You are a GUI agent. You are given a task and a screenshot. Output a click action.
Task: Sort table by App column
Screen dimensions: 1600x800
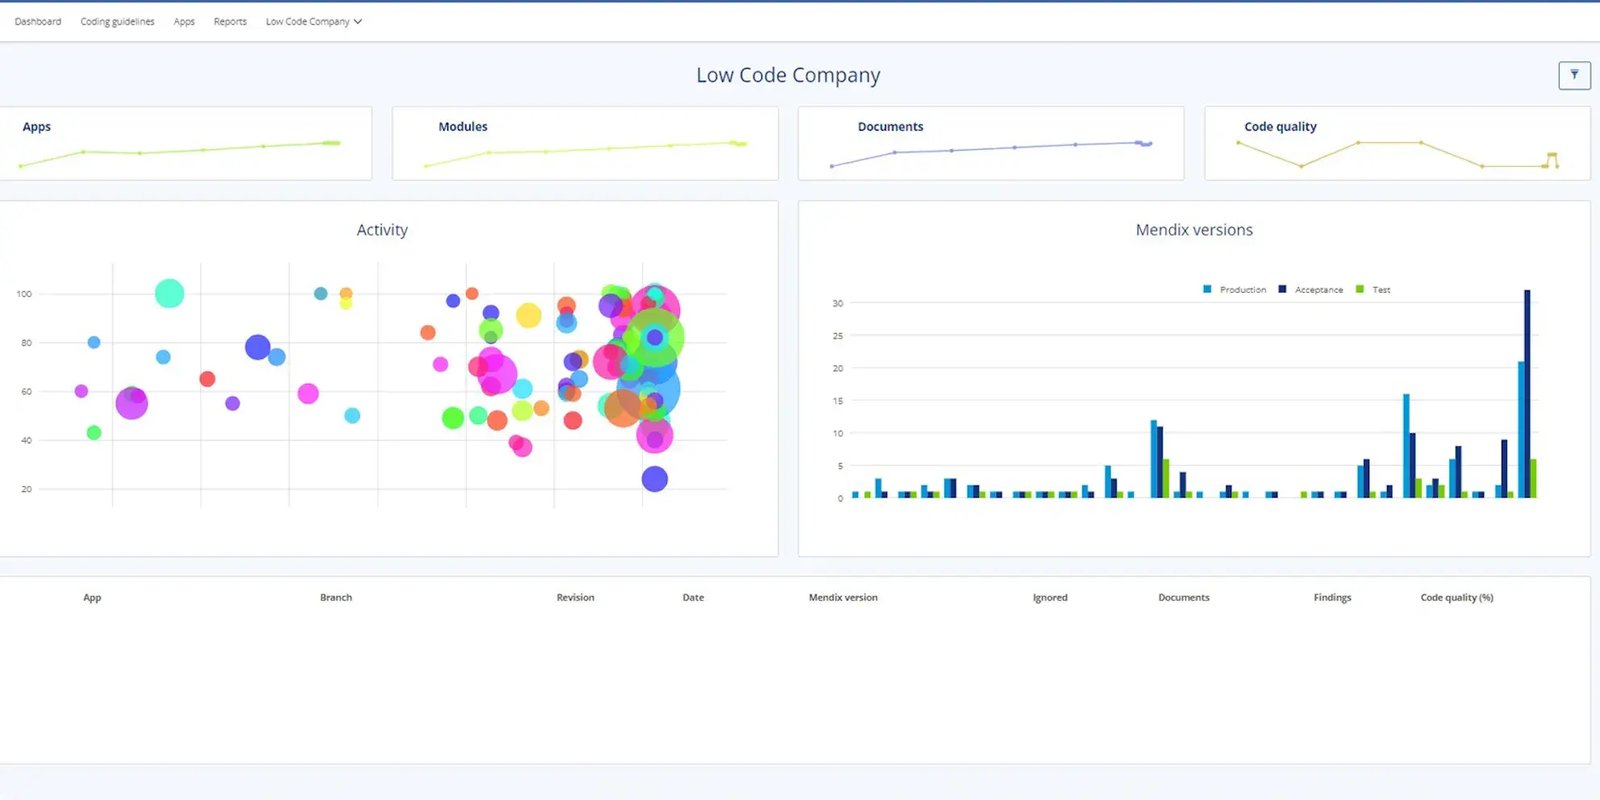(92, 598)
